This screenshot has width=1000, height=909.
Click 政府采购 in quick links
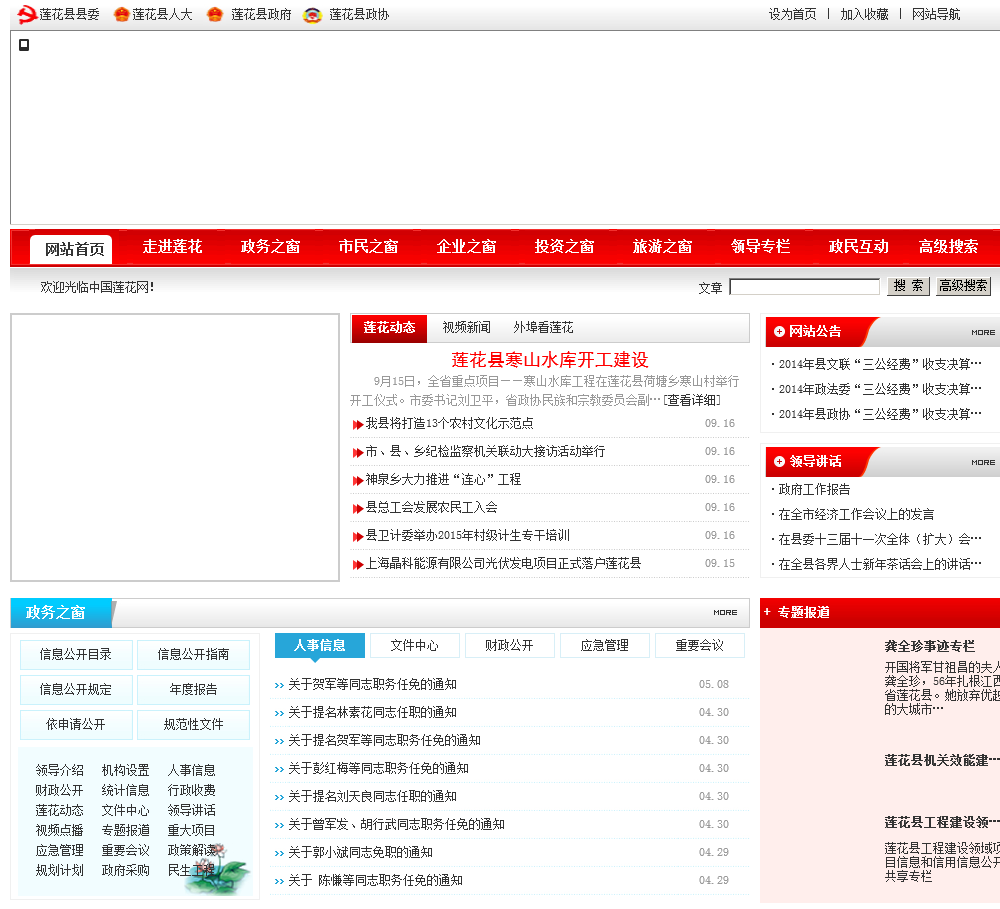tap(126, 871)
